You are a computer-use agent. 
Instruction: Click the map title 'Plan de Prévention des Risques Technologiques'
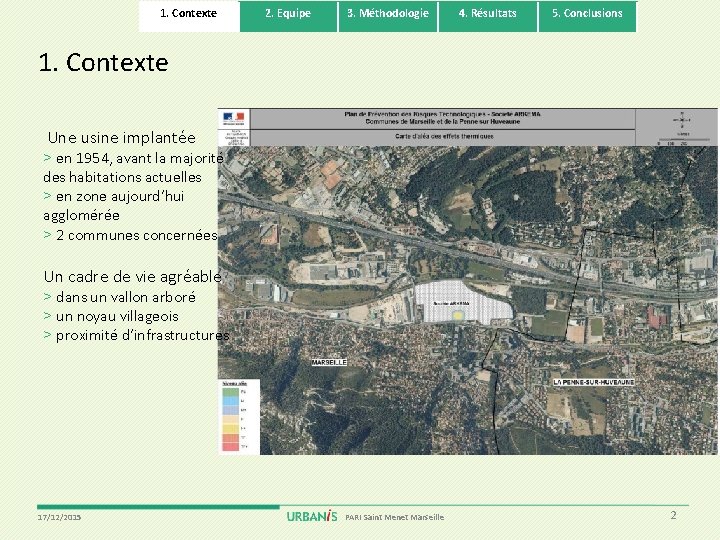pyautogui.click(x=443, y=114)
